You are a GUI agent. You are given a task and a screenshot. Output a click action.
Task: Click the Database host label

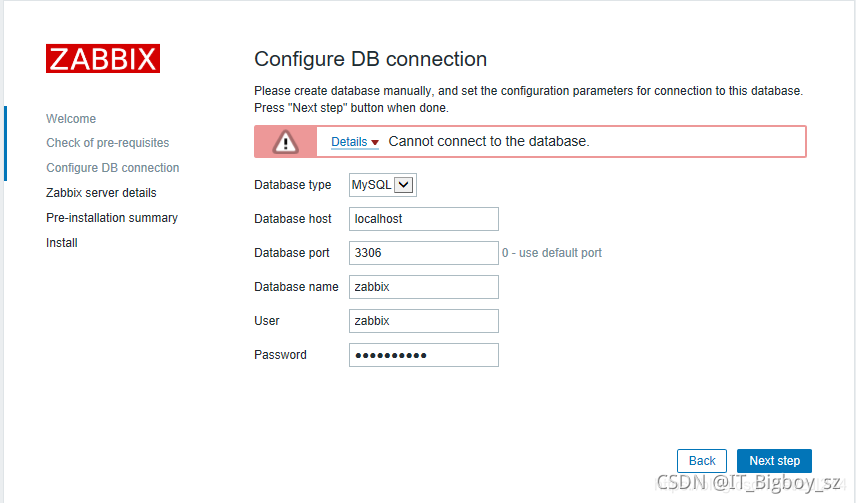coord(293,219)
